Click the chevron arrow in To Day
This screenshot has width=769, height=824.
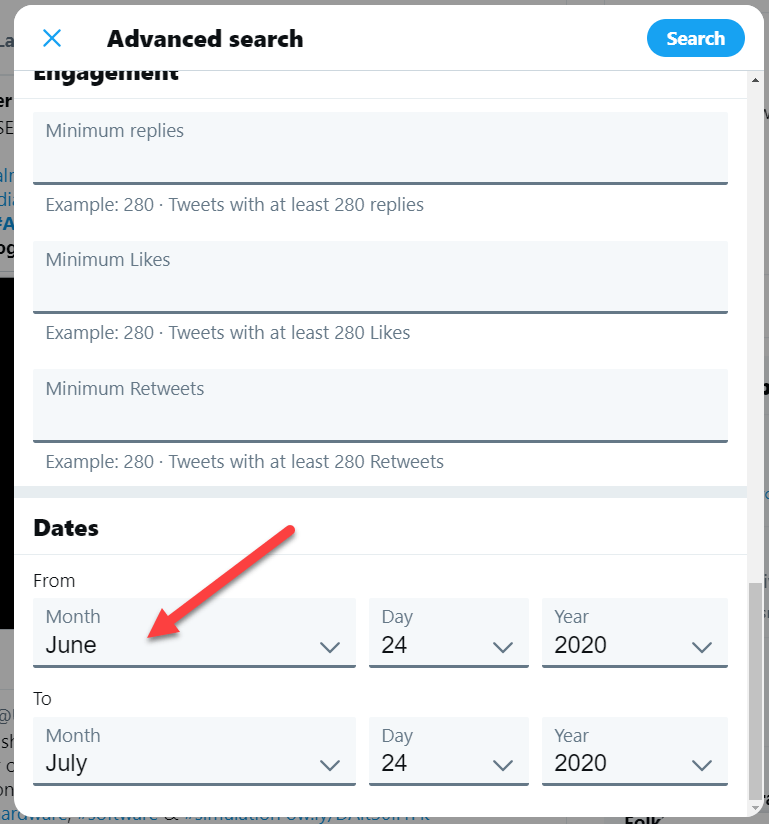pos(503,765)
